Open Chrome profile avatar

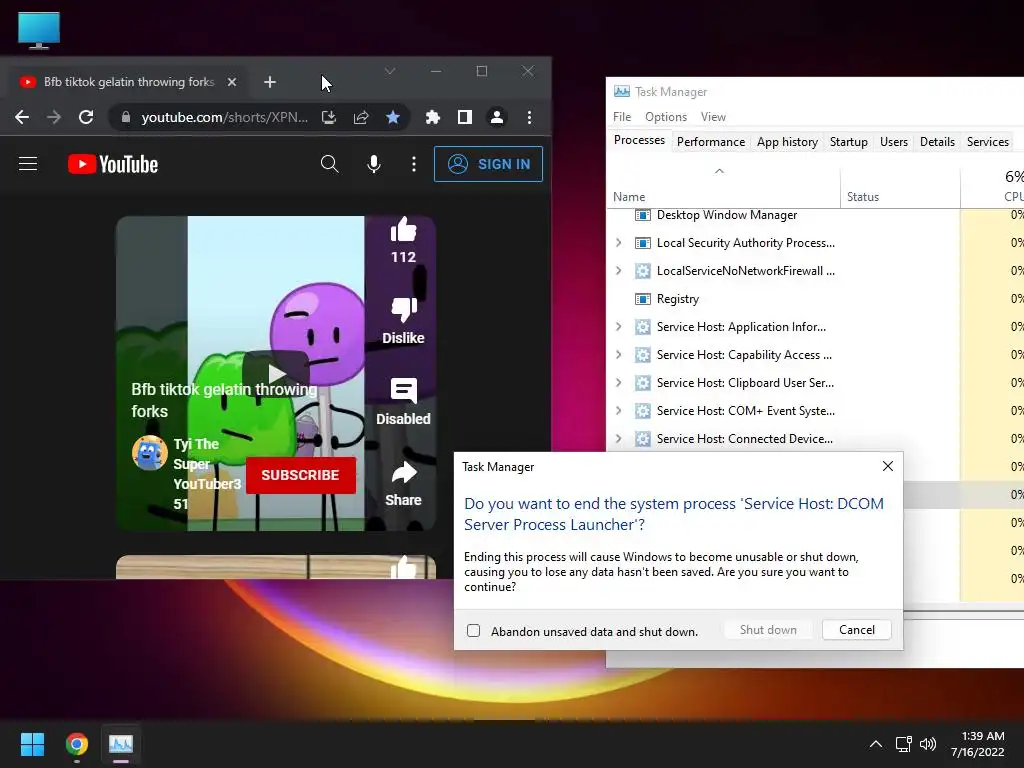click(x=497, y=118)
